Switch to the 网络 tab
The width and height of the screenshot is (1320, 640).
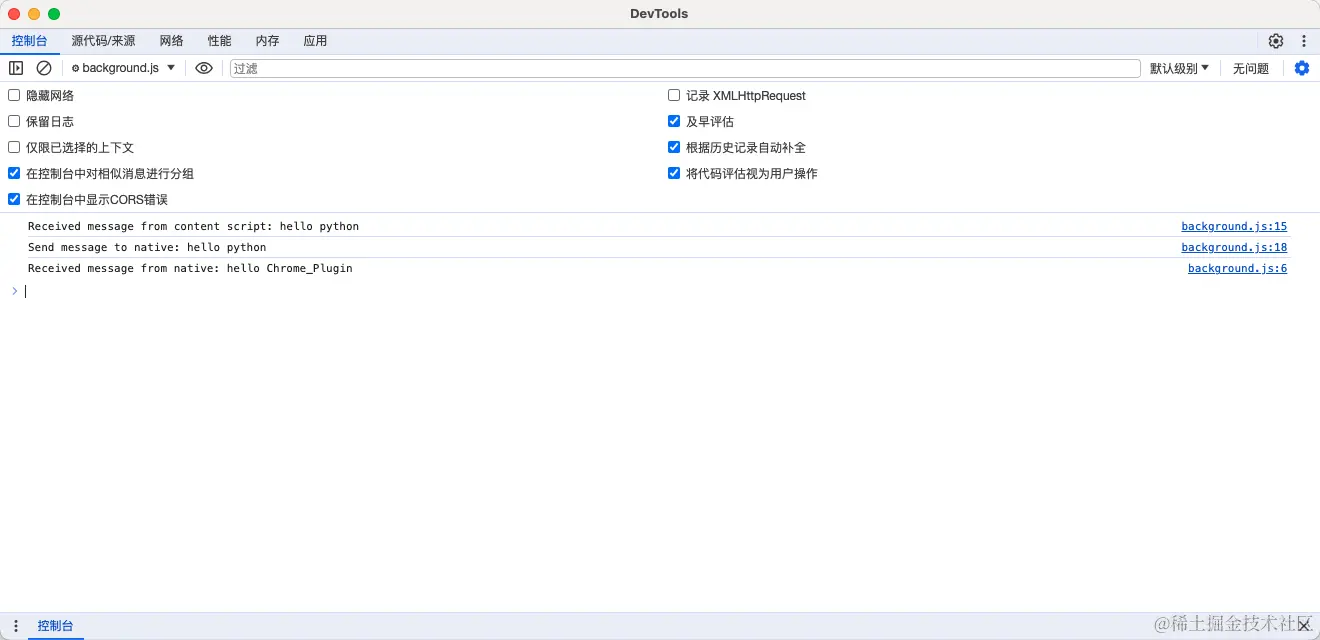pos(172,41)
